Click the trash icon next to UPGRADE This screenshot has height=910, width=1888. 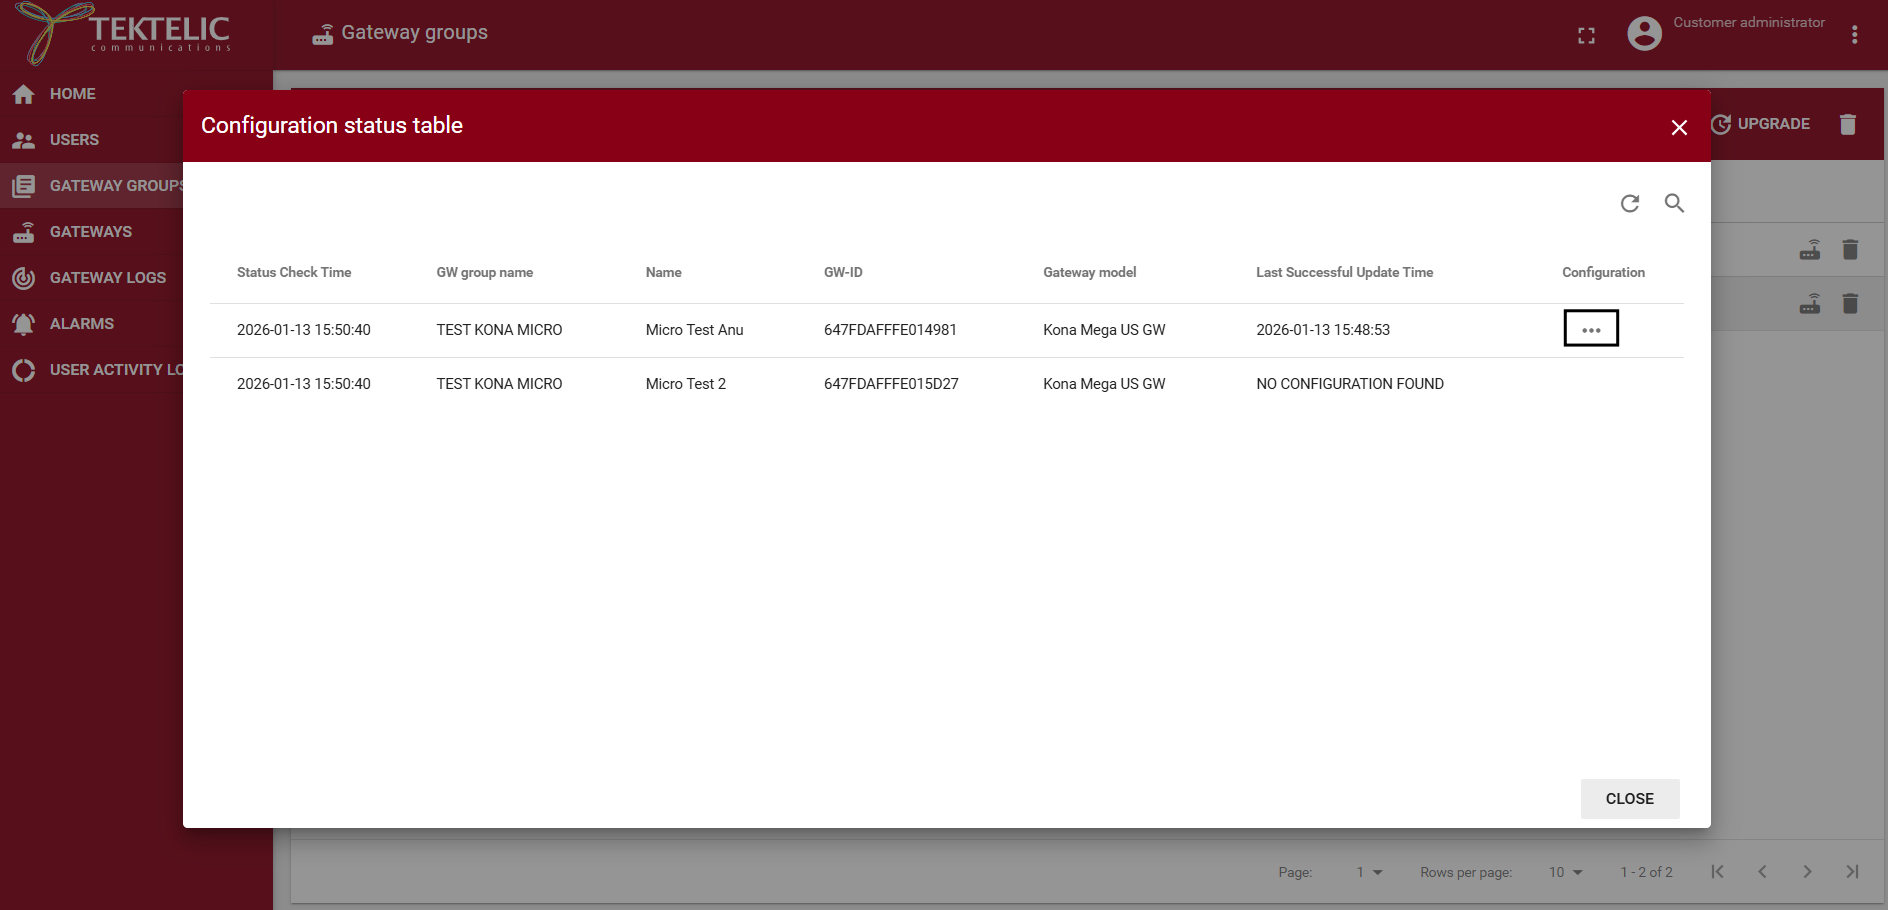click(1847, 124)
